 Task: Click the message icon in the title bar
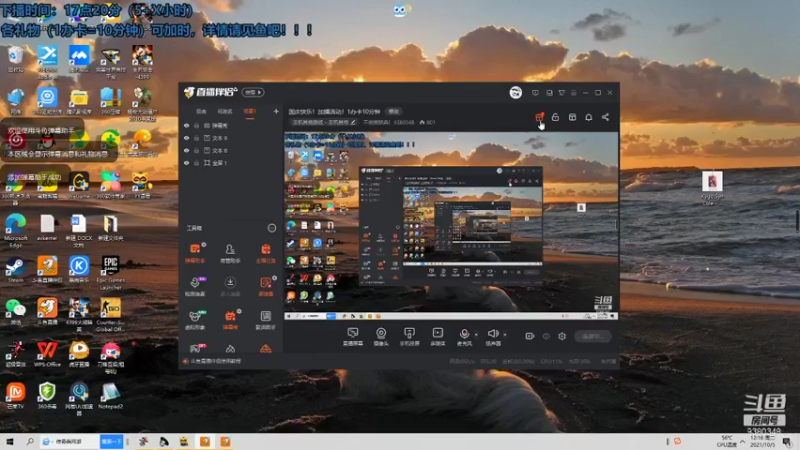pyautogui.click(x=535, y=93)
